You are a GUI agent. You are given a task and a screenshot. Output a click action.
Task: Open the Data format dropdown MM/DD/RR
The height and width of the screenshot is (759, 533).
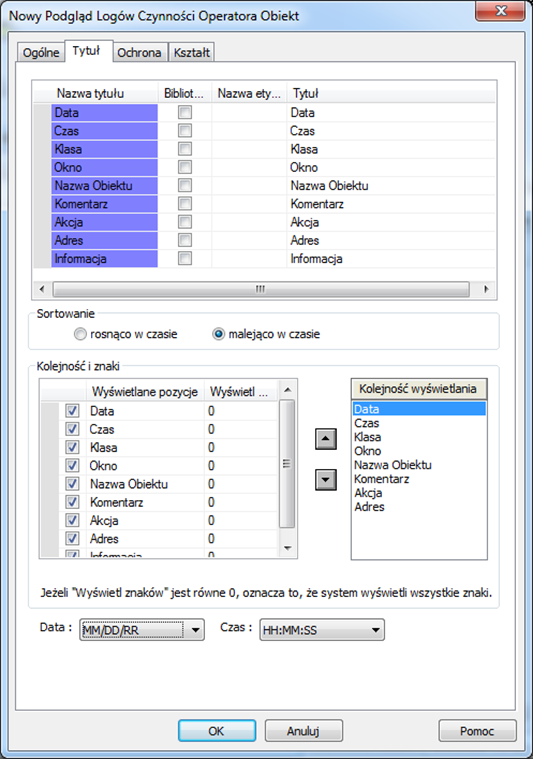[142, 630]
